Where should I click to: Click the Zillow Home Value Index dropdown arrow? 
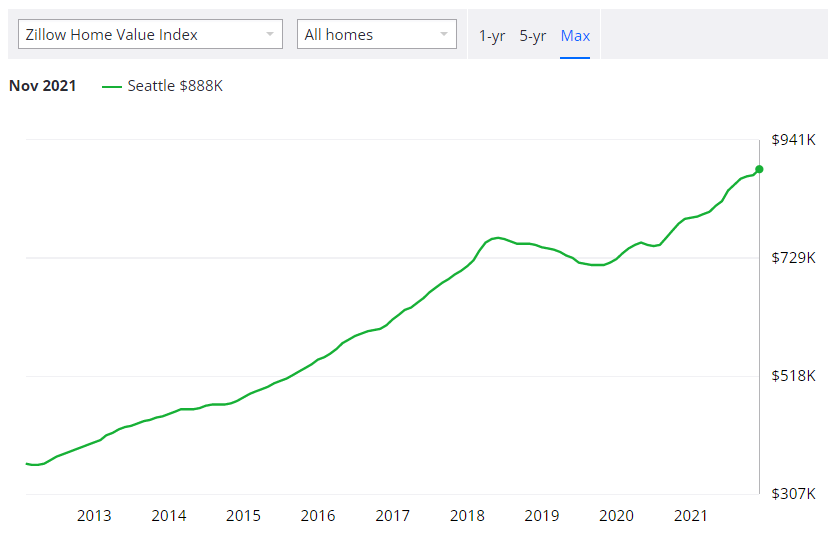pos(270,35)
